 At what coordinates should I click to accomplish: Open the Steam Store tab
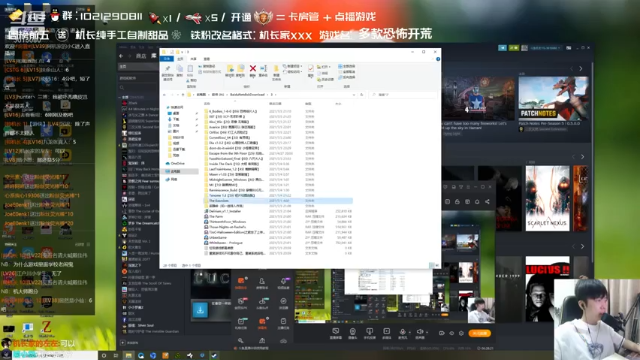(x=141, y=56)
